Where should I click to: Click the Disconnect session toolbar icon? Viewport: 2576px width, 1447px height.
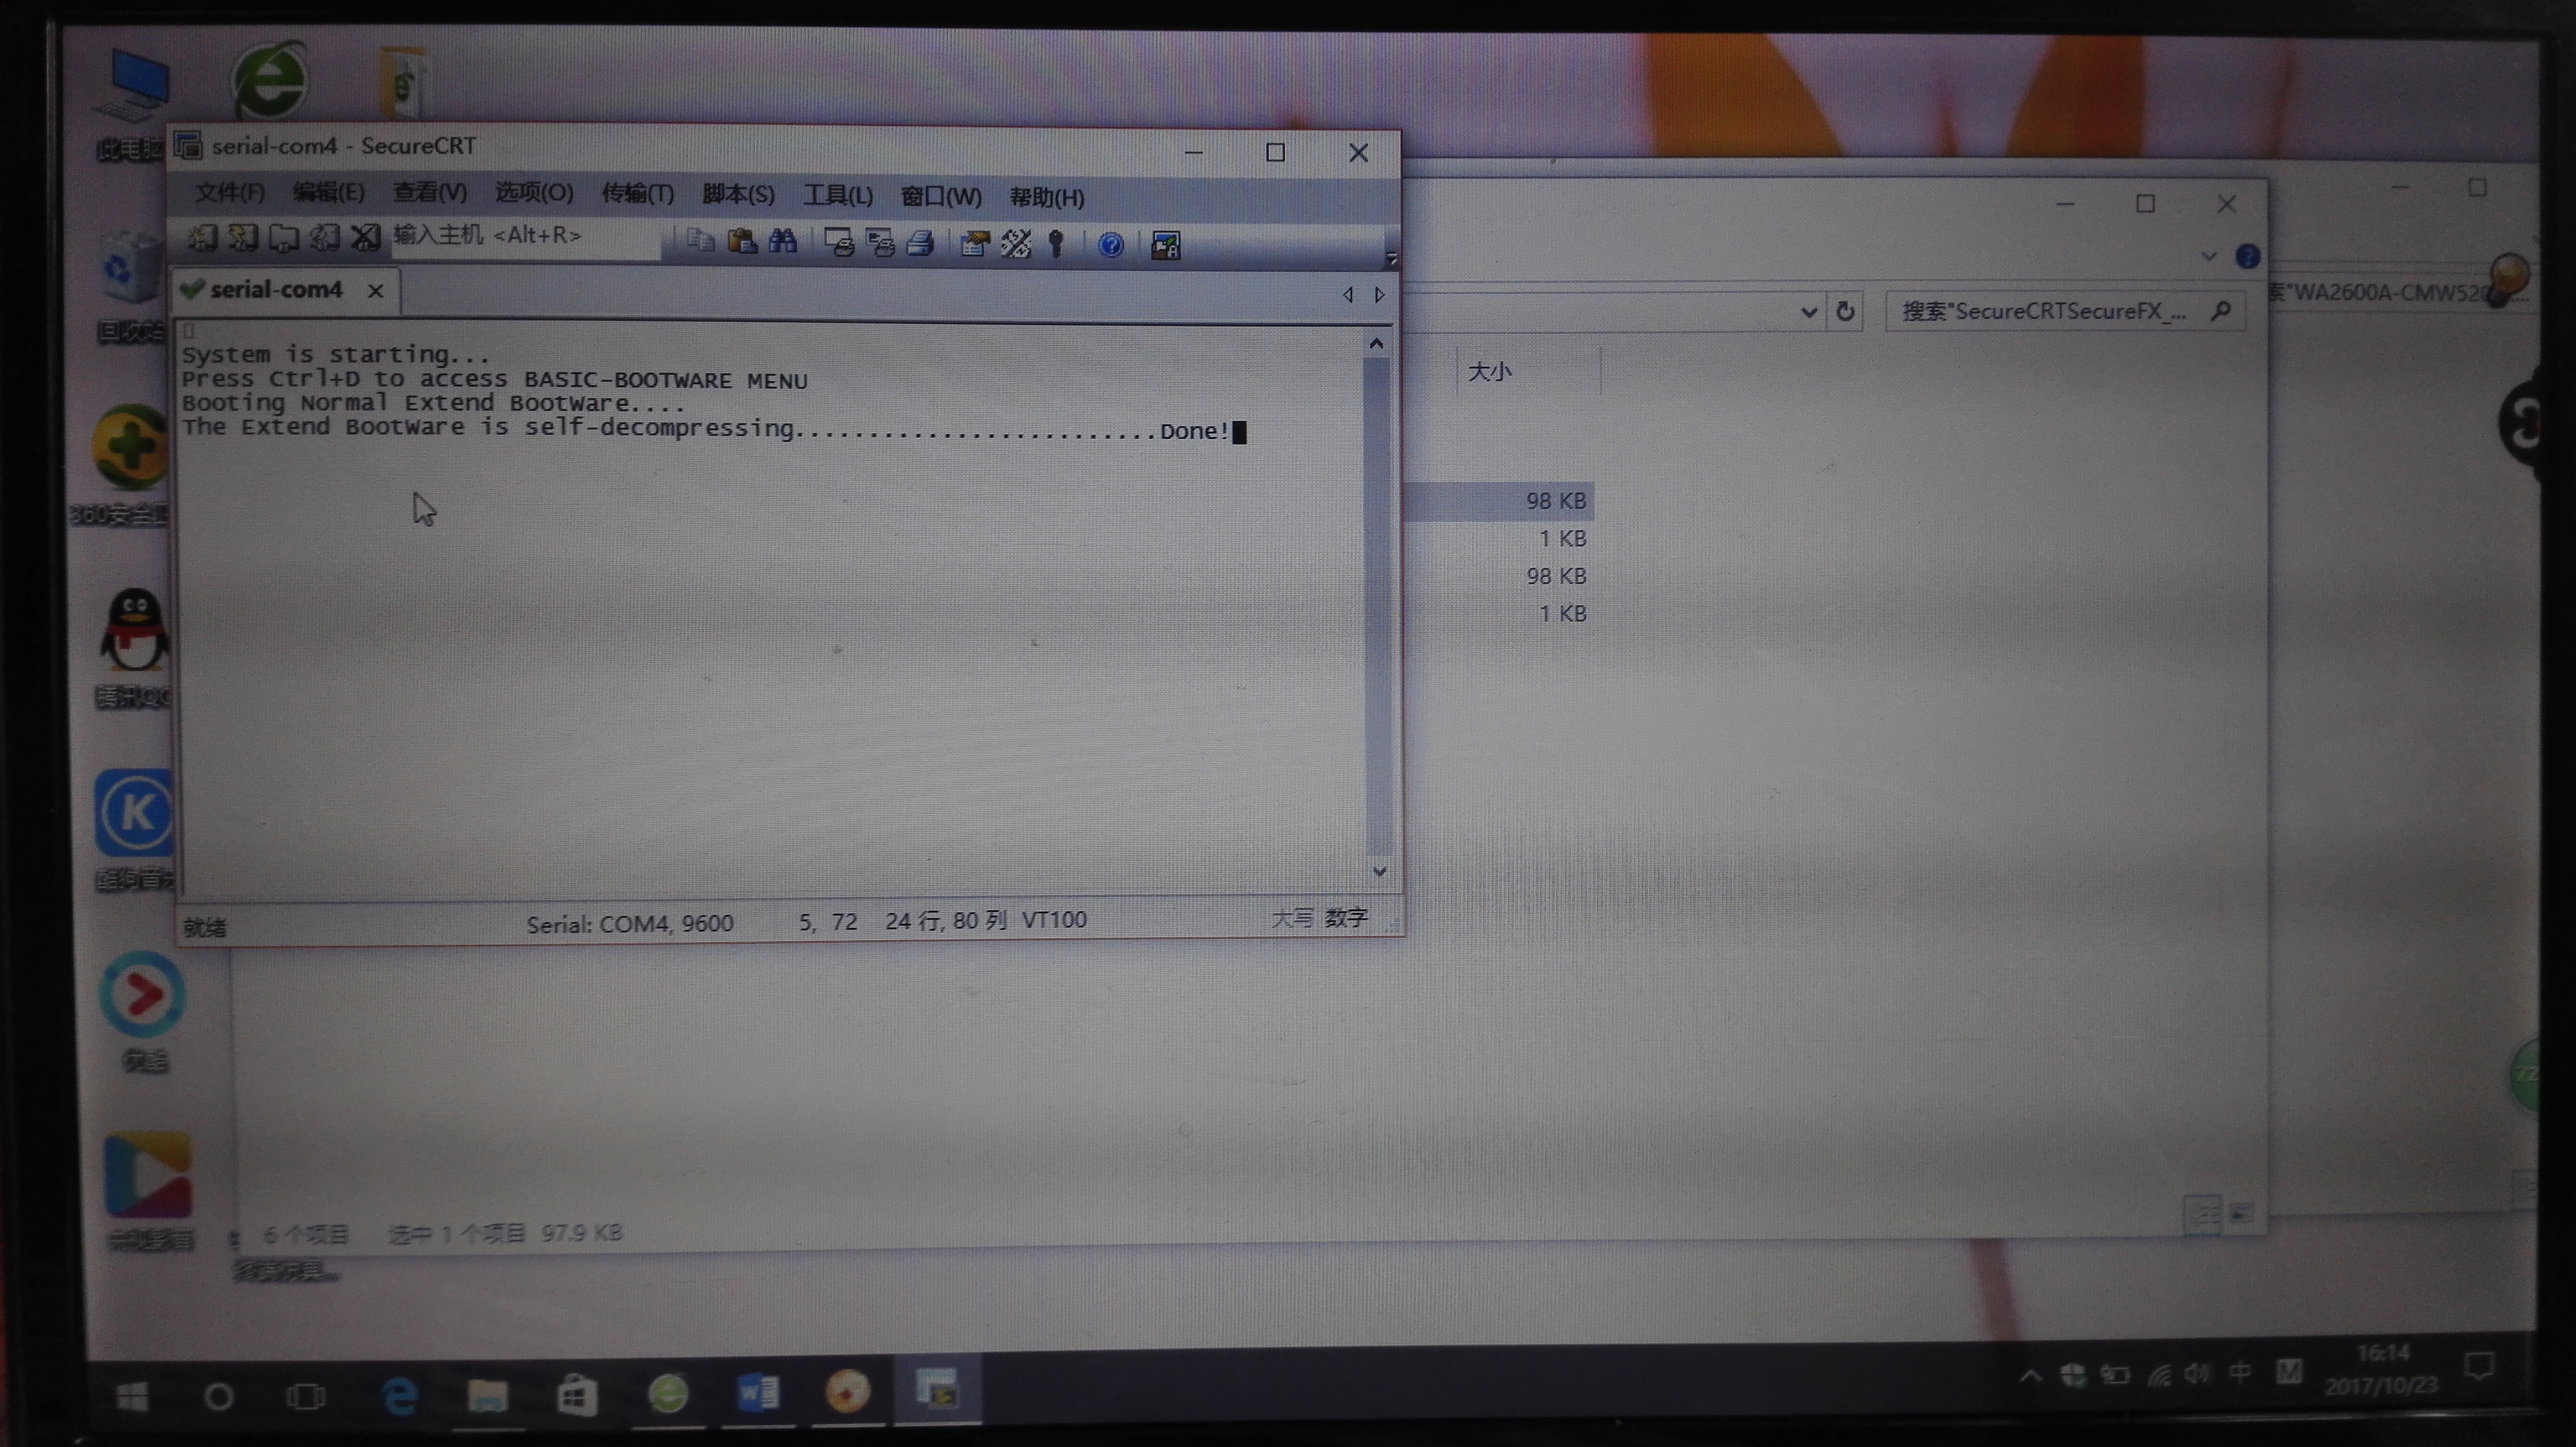[x=365, y=238]
